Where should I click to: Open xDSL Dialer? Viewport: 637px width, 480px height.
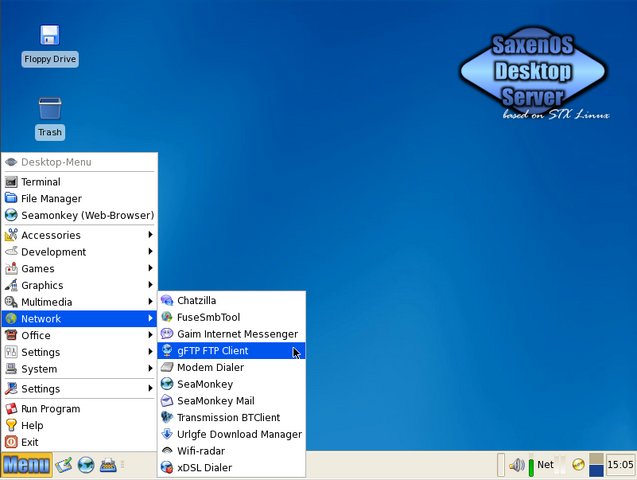(x=231, y=467)
